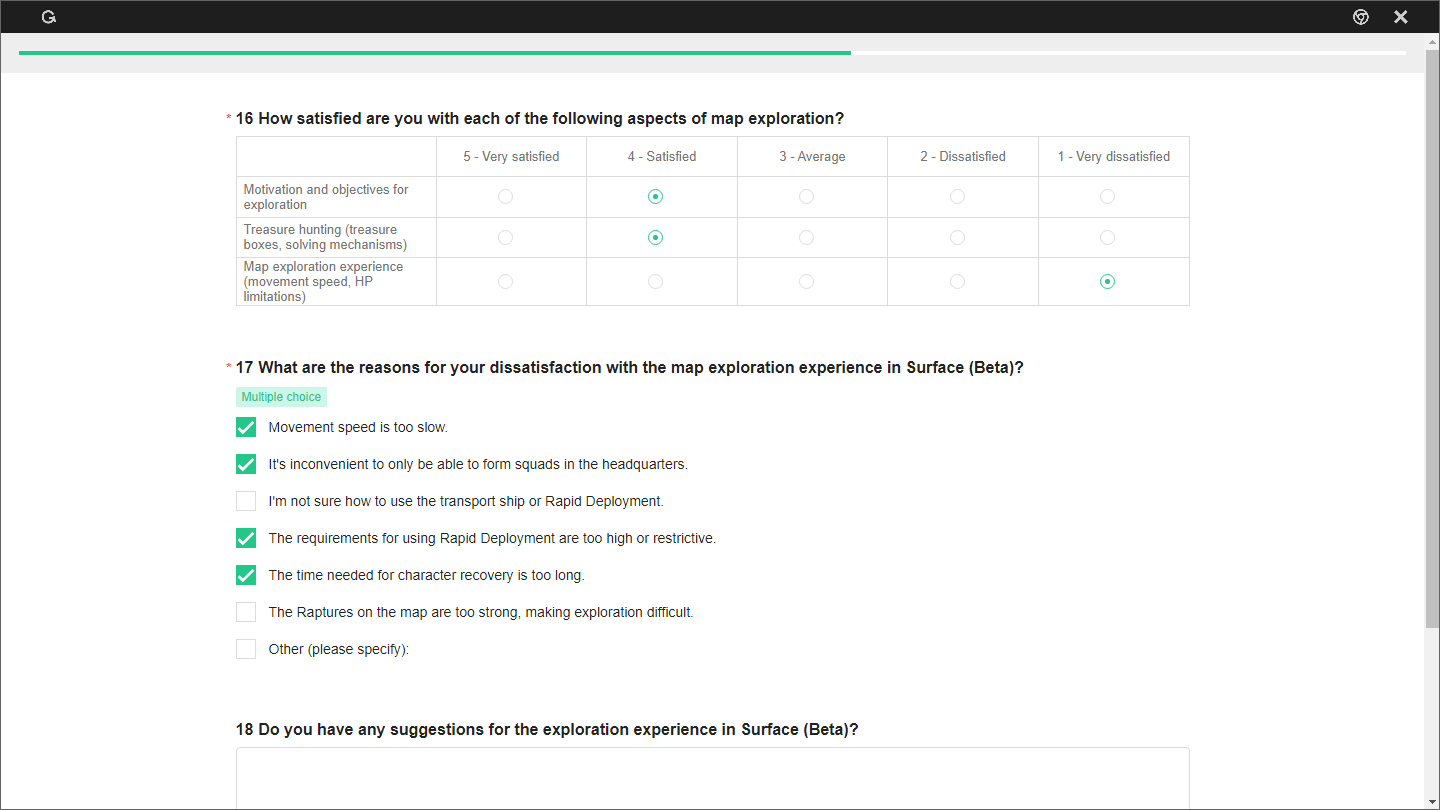Click the '1 - Very dissatisfied' column header
The width and height of the screenshot is (1440, 810).
(1114, 156)
